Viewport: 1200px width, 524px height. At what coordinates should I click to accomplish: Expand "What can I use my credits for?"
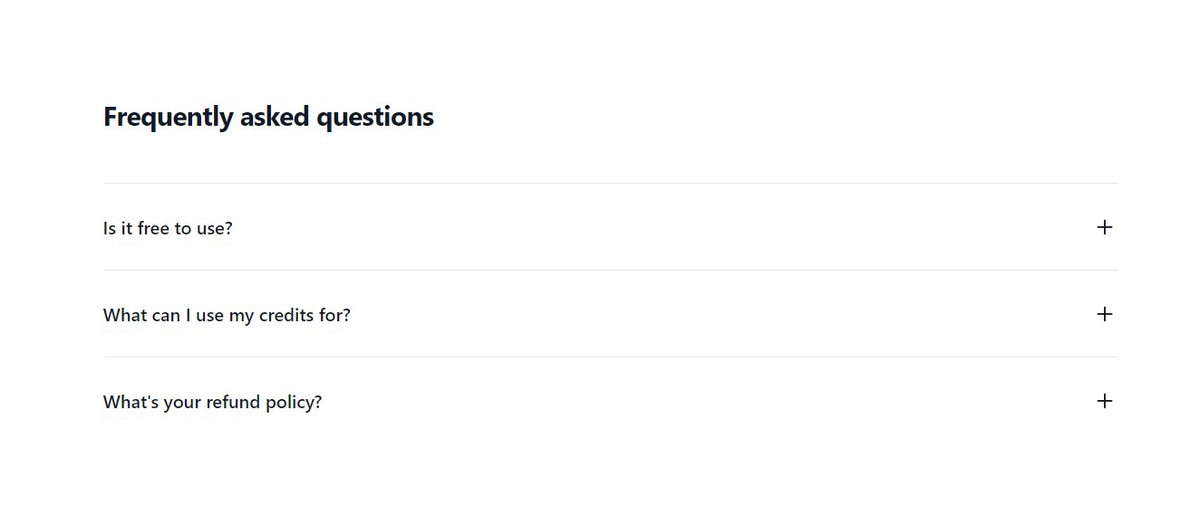point(227,315)
